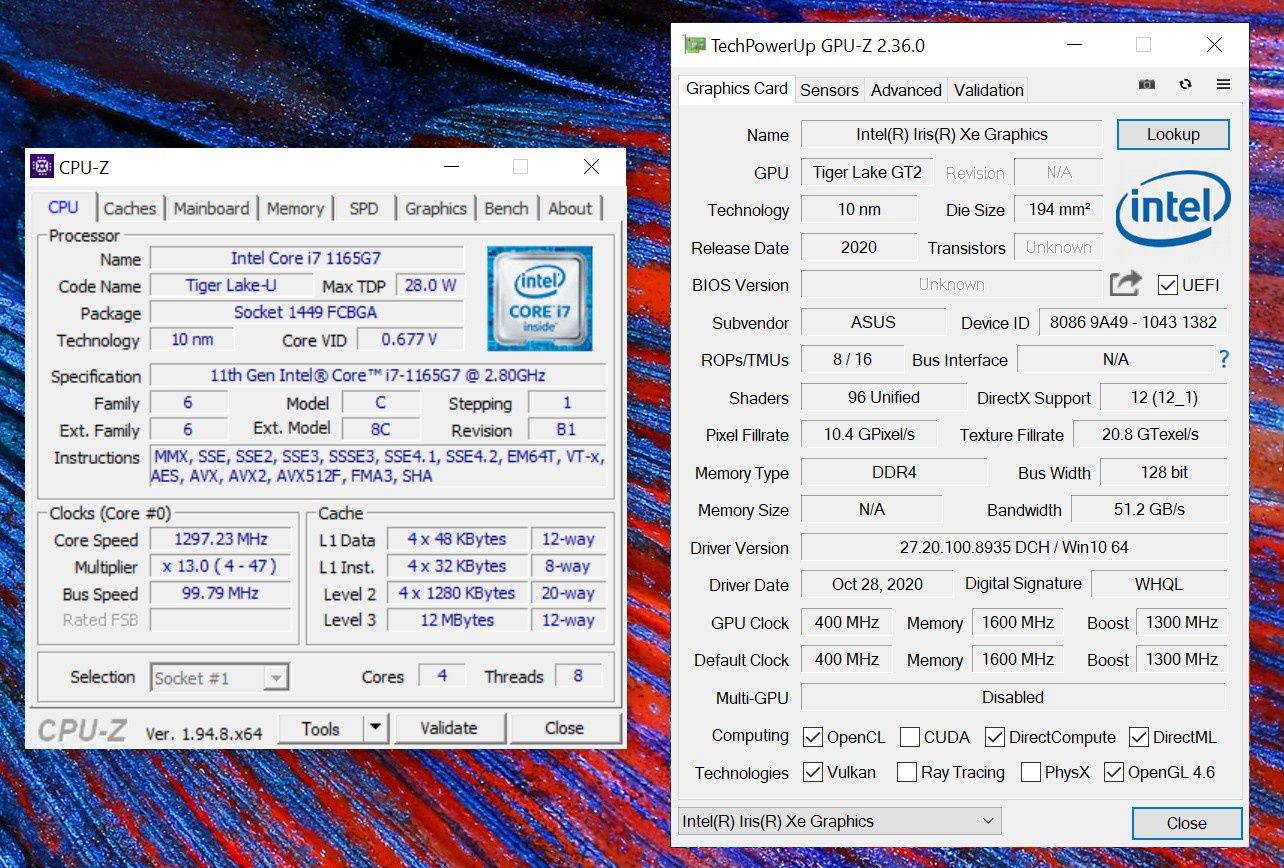1284x868 pixels.
Task: Click the Multi-GPU Disabled field
Action: point(1013,697)
